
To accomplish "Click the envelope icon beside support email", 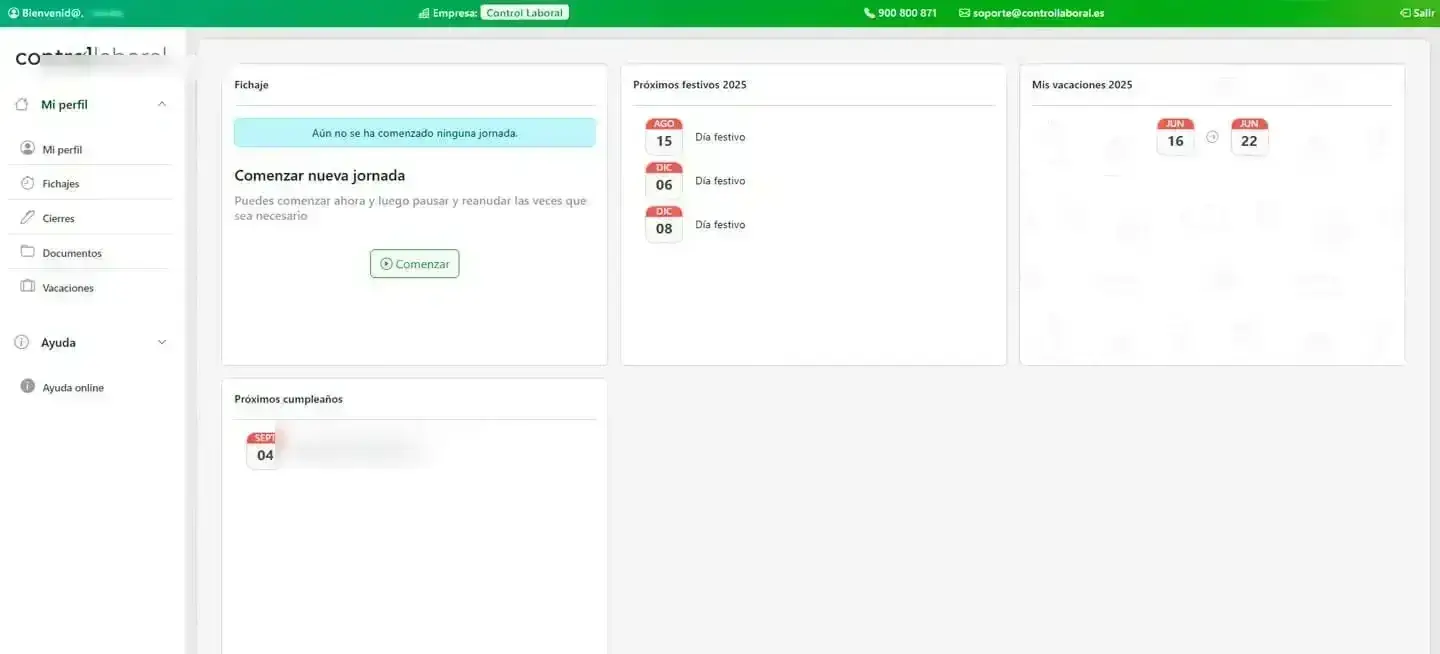I will tap(964, 13).
